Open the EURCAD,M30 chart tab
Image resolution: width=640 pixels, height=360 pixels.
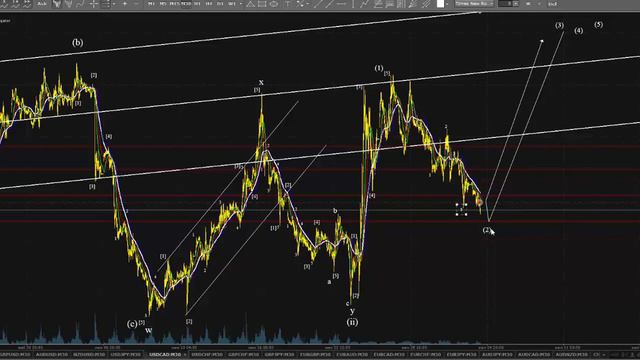click(389, 355)
